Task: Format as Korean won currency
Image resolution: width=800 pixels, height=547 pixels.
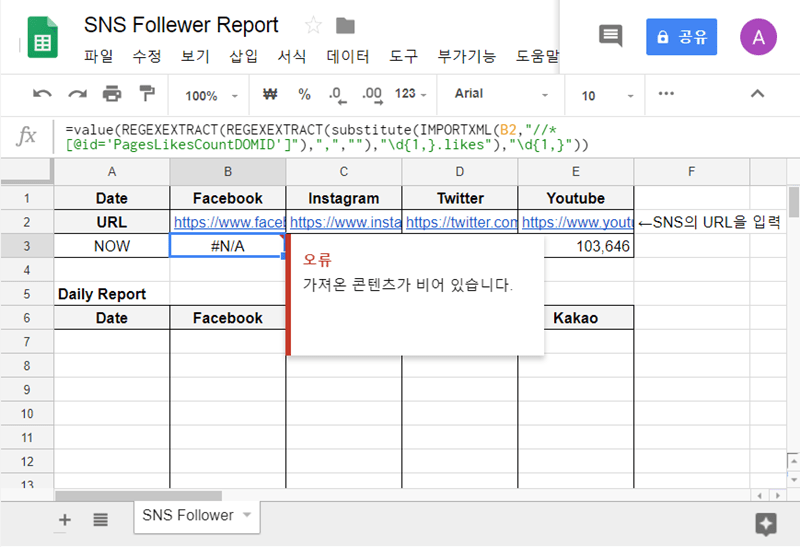Action: [x=270, y=94]
